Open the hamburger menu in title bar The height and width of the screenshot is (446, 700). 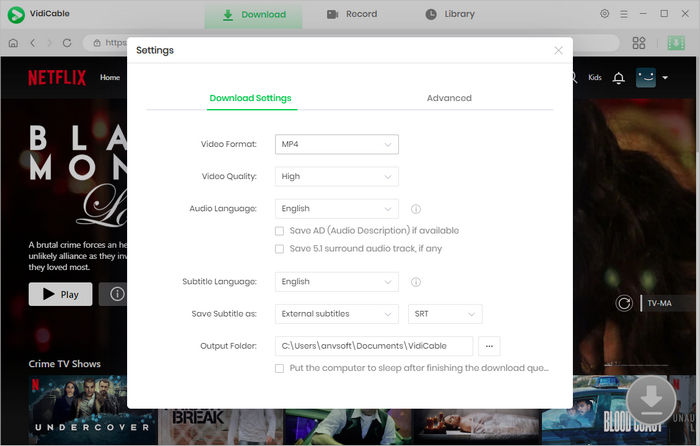point(624,14)
